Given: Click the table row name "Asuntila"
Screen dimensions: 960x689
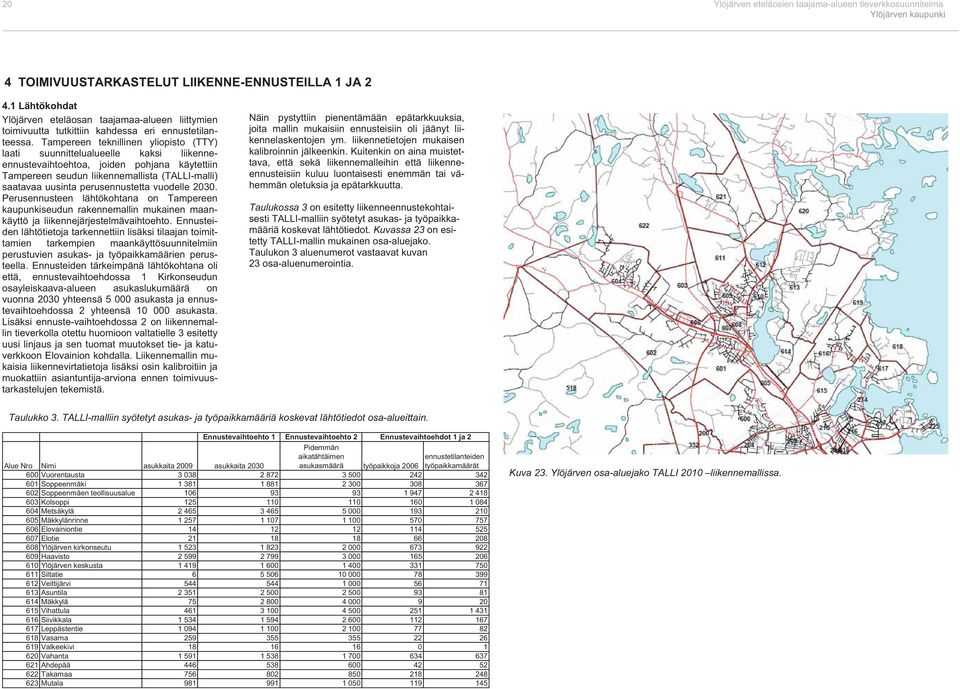Looking at the screenshot, I should click(x=54, y=593).
